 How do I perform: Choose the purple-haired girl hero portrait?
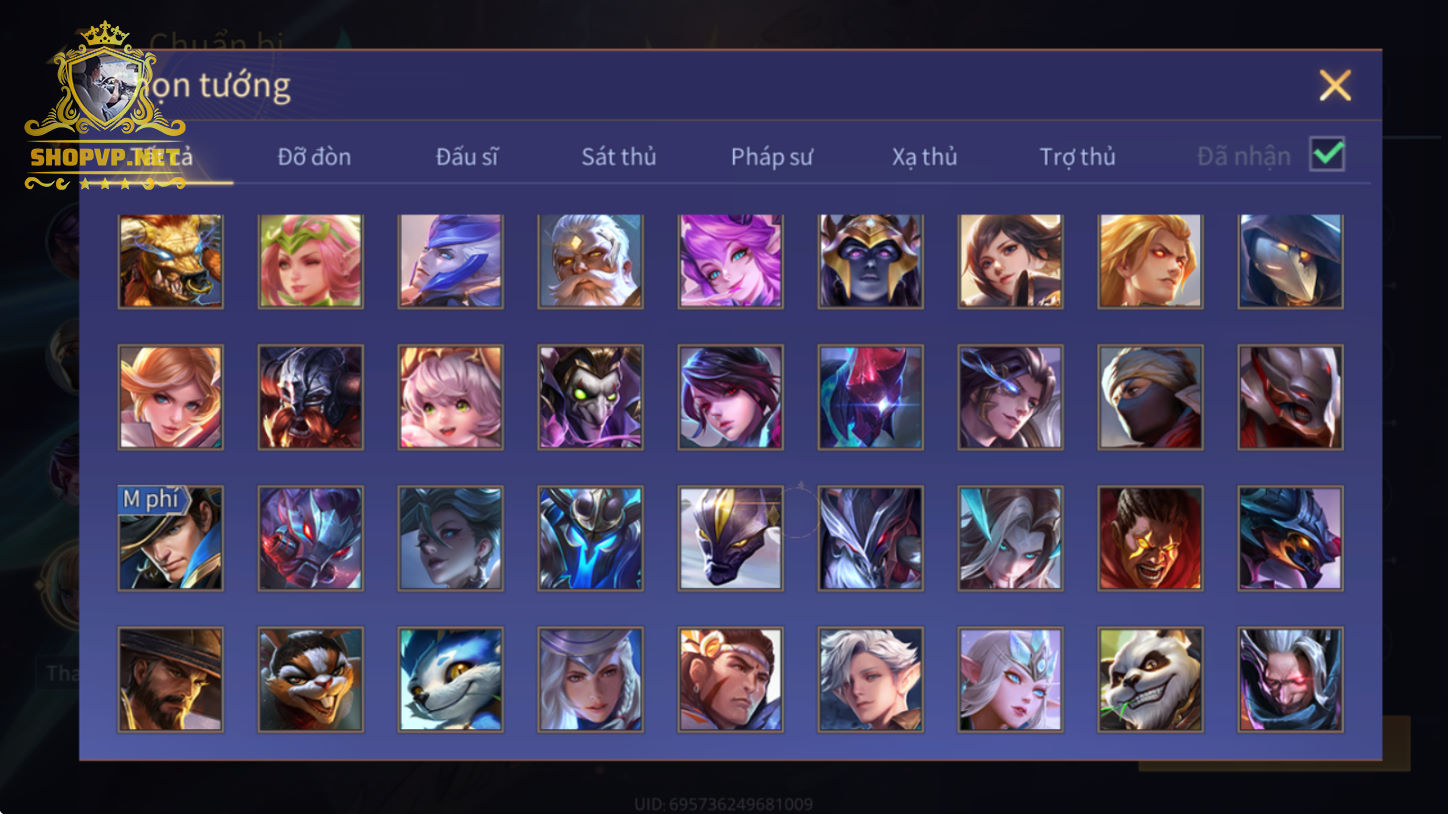730,261
